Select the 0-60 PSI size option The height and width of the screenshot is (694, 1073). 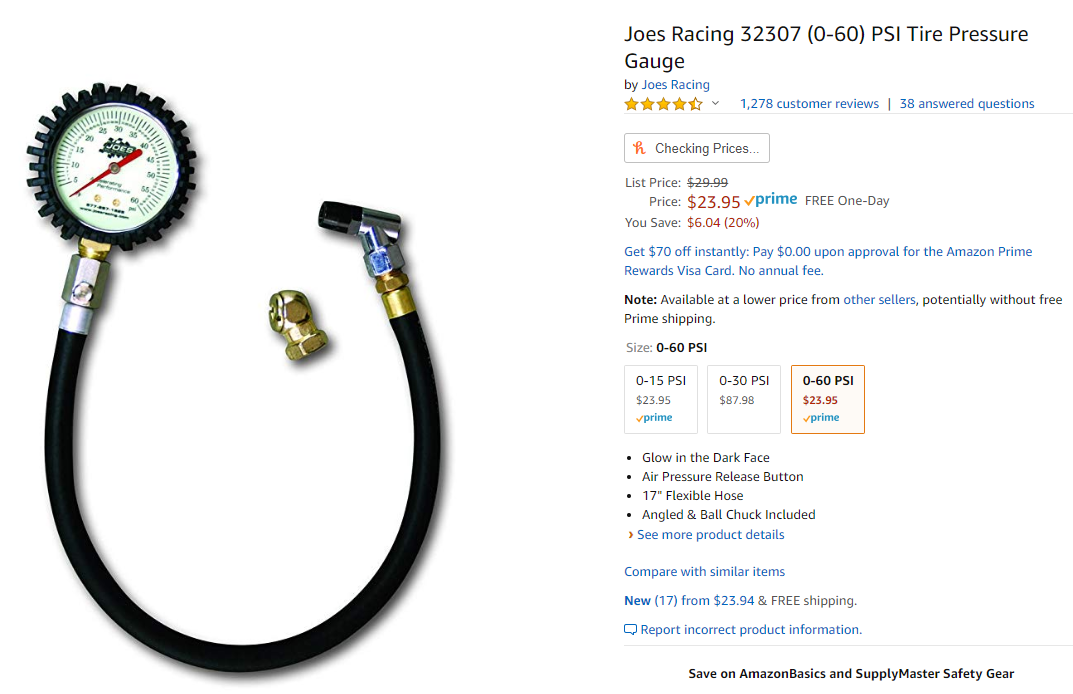click(x=828, y=399)
